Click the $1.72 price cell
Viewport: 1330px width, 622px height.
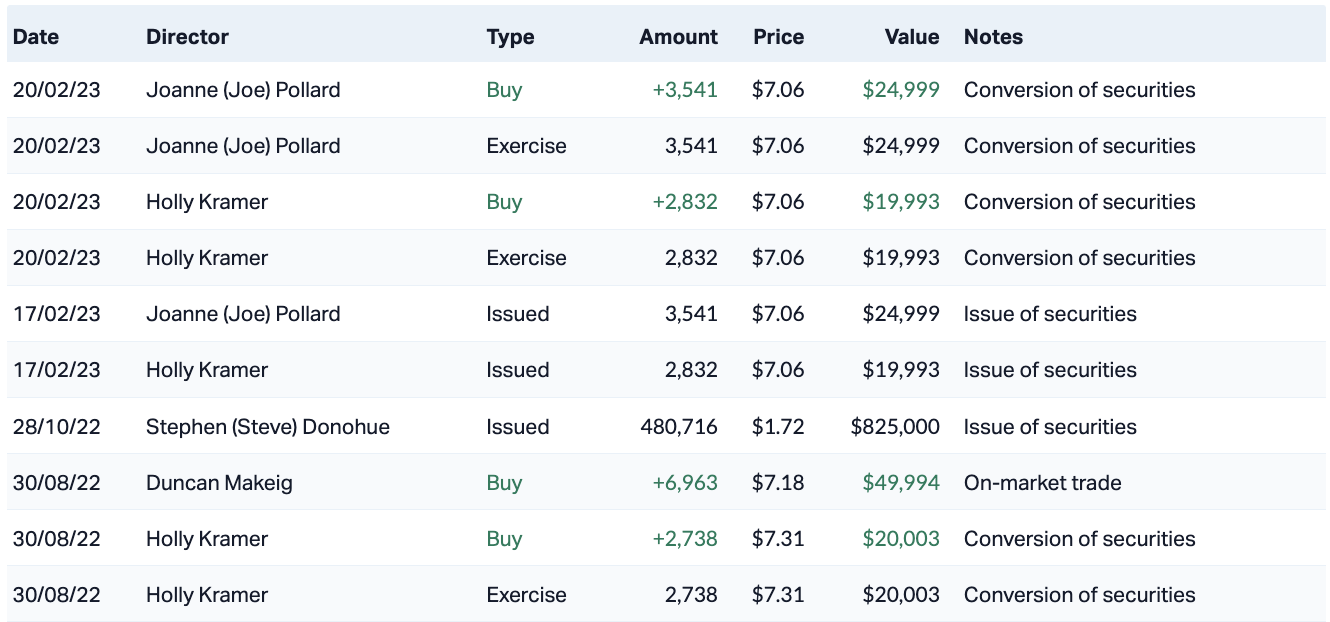point(778,427)
